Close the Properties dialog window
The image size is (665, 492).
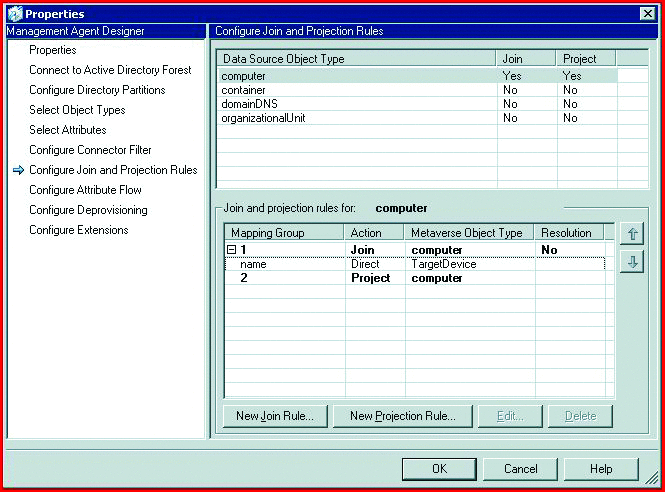647,13
